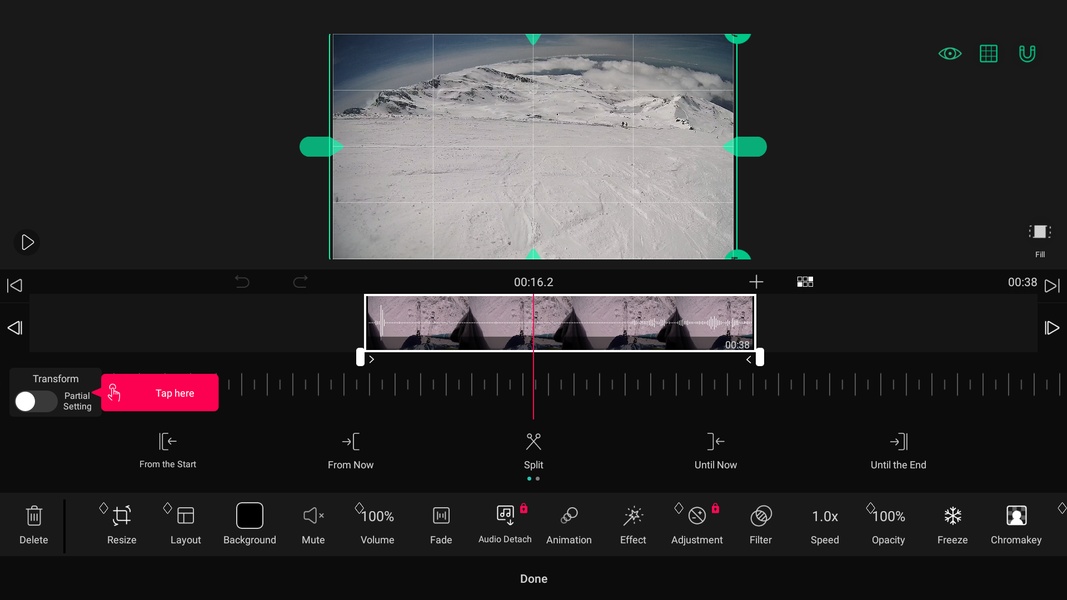Click the right green resize handle

[746, 146]
